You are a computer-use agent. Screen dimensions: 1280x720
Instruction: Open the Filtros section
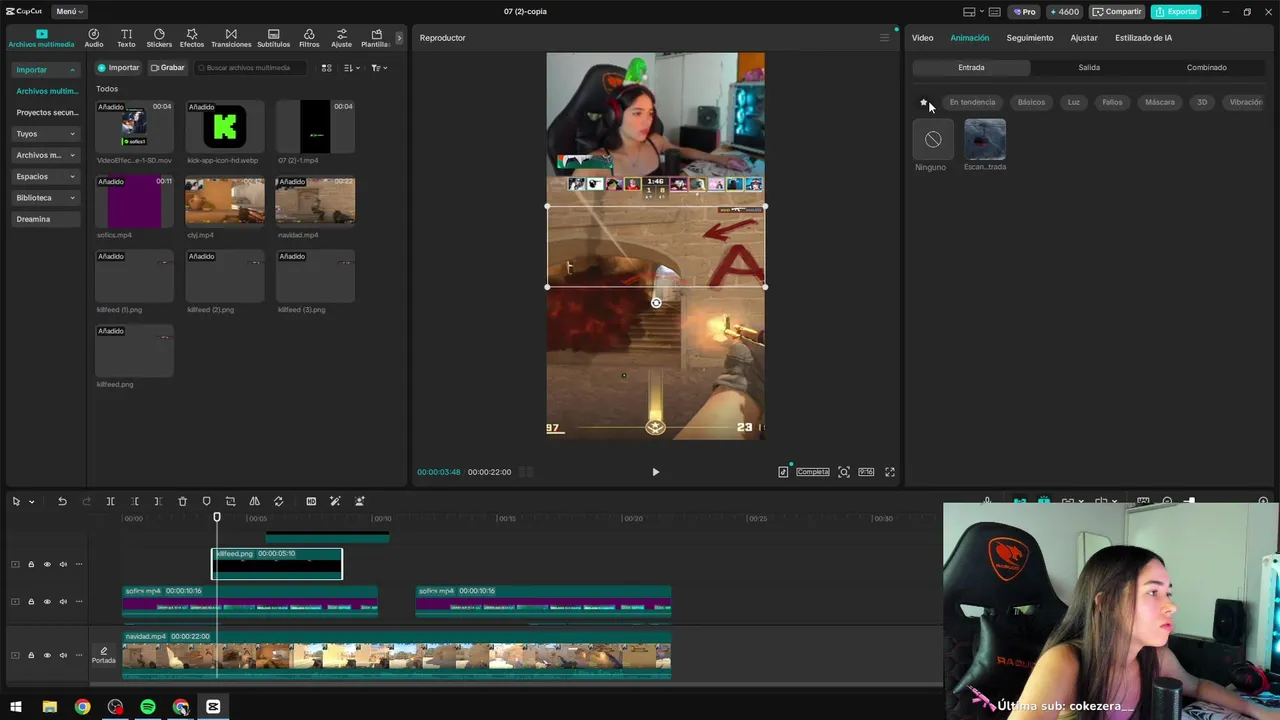tap(309, 38)
